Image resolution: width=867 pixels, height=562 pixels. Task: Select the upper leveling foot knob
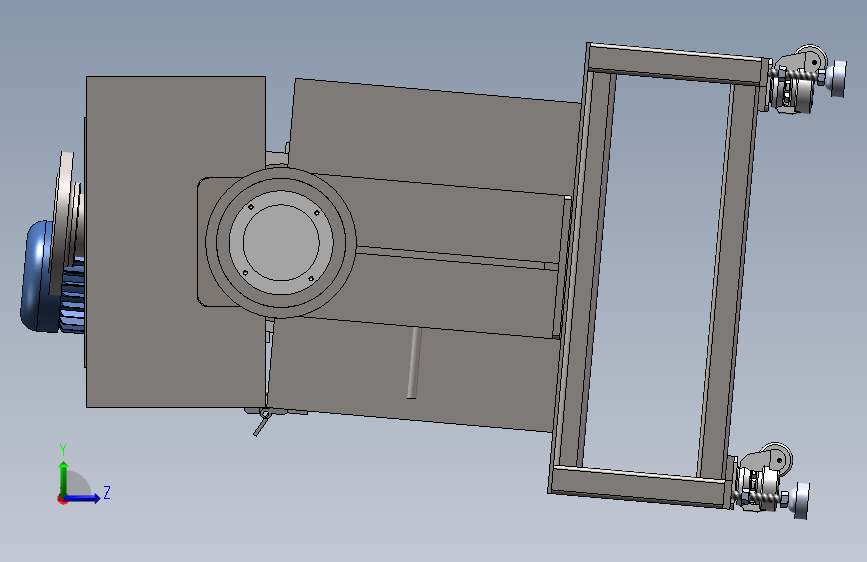click(x=837, y=79)
